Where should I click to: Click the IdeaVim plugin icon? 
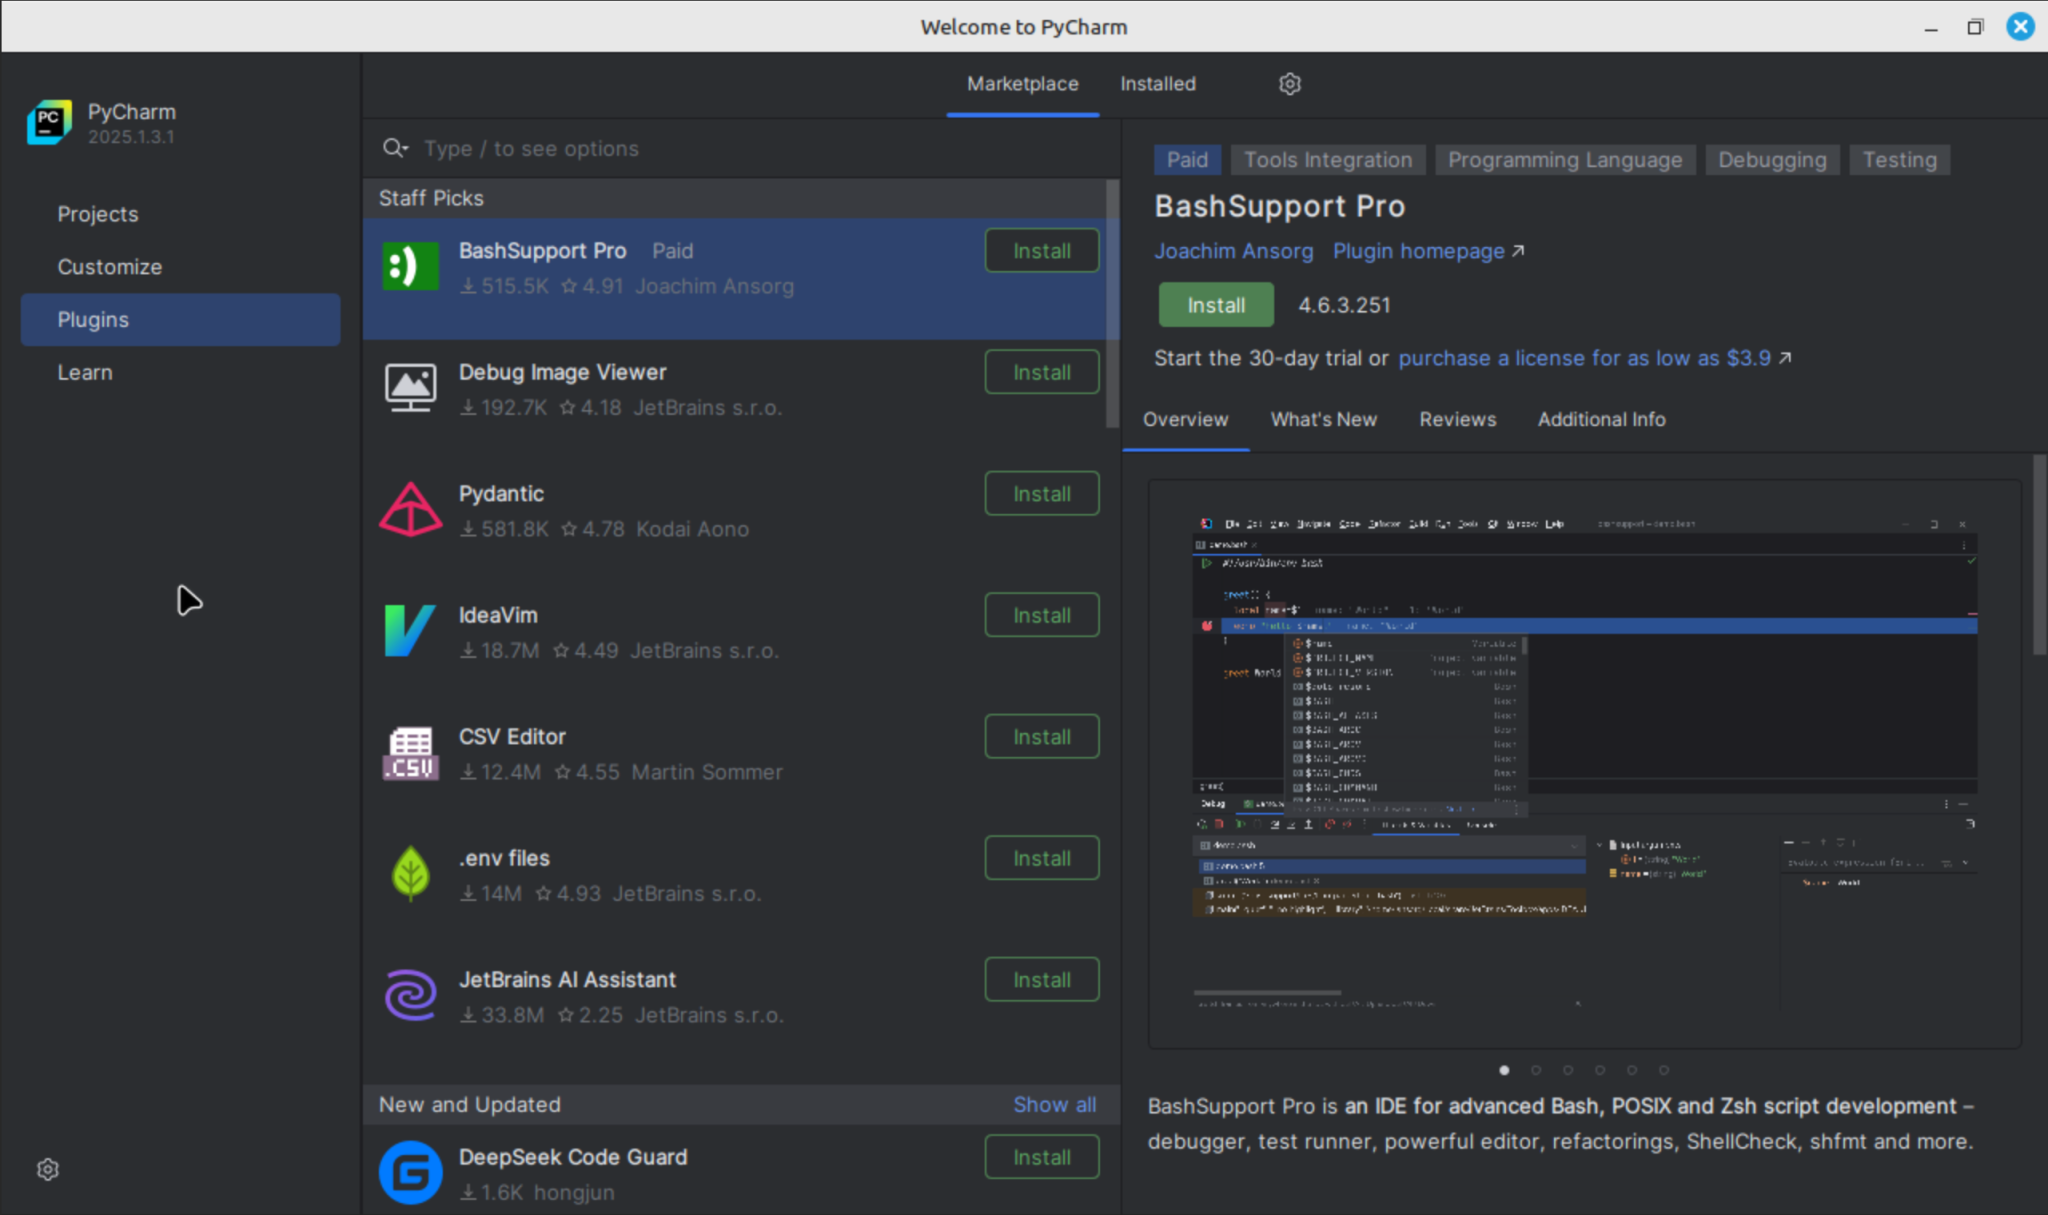[x=410, y=630]
